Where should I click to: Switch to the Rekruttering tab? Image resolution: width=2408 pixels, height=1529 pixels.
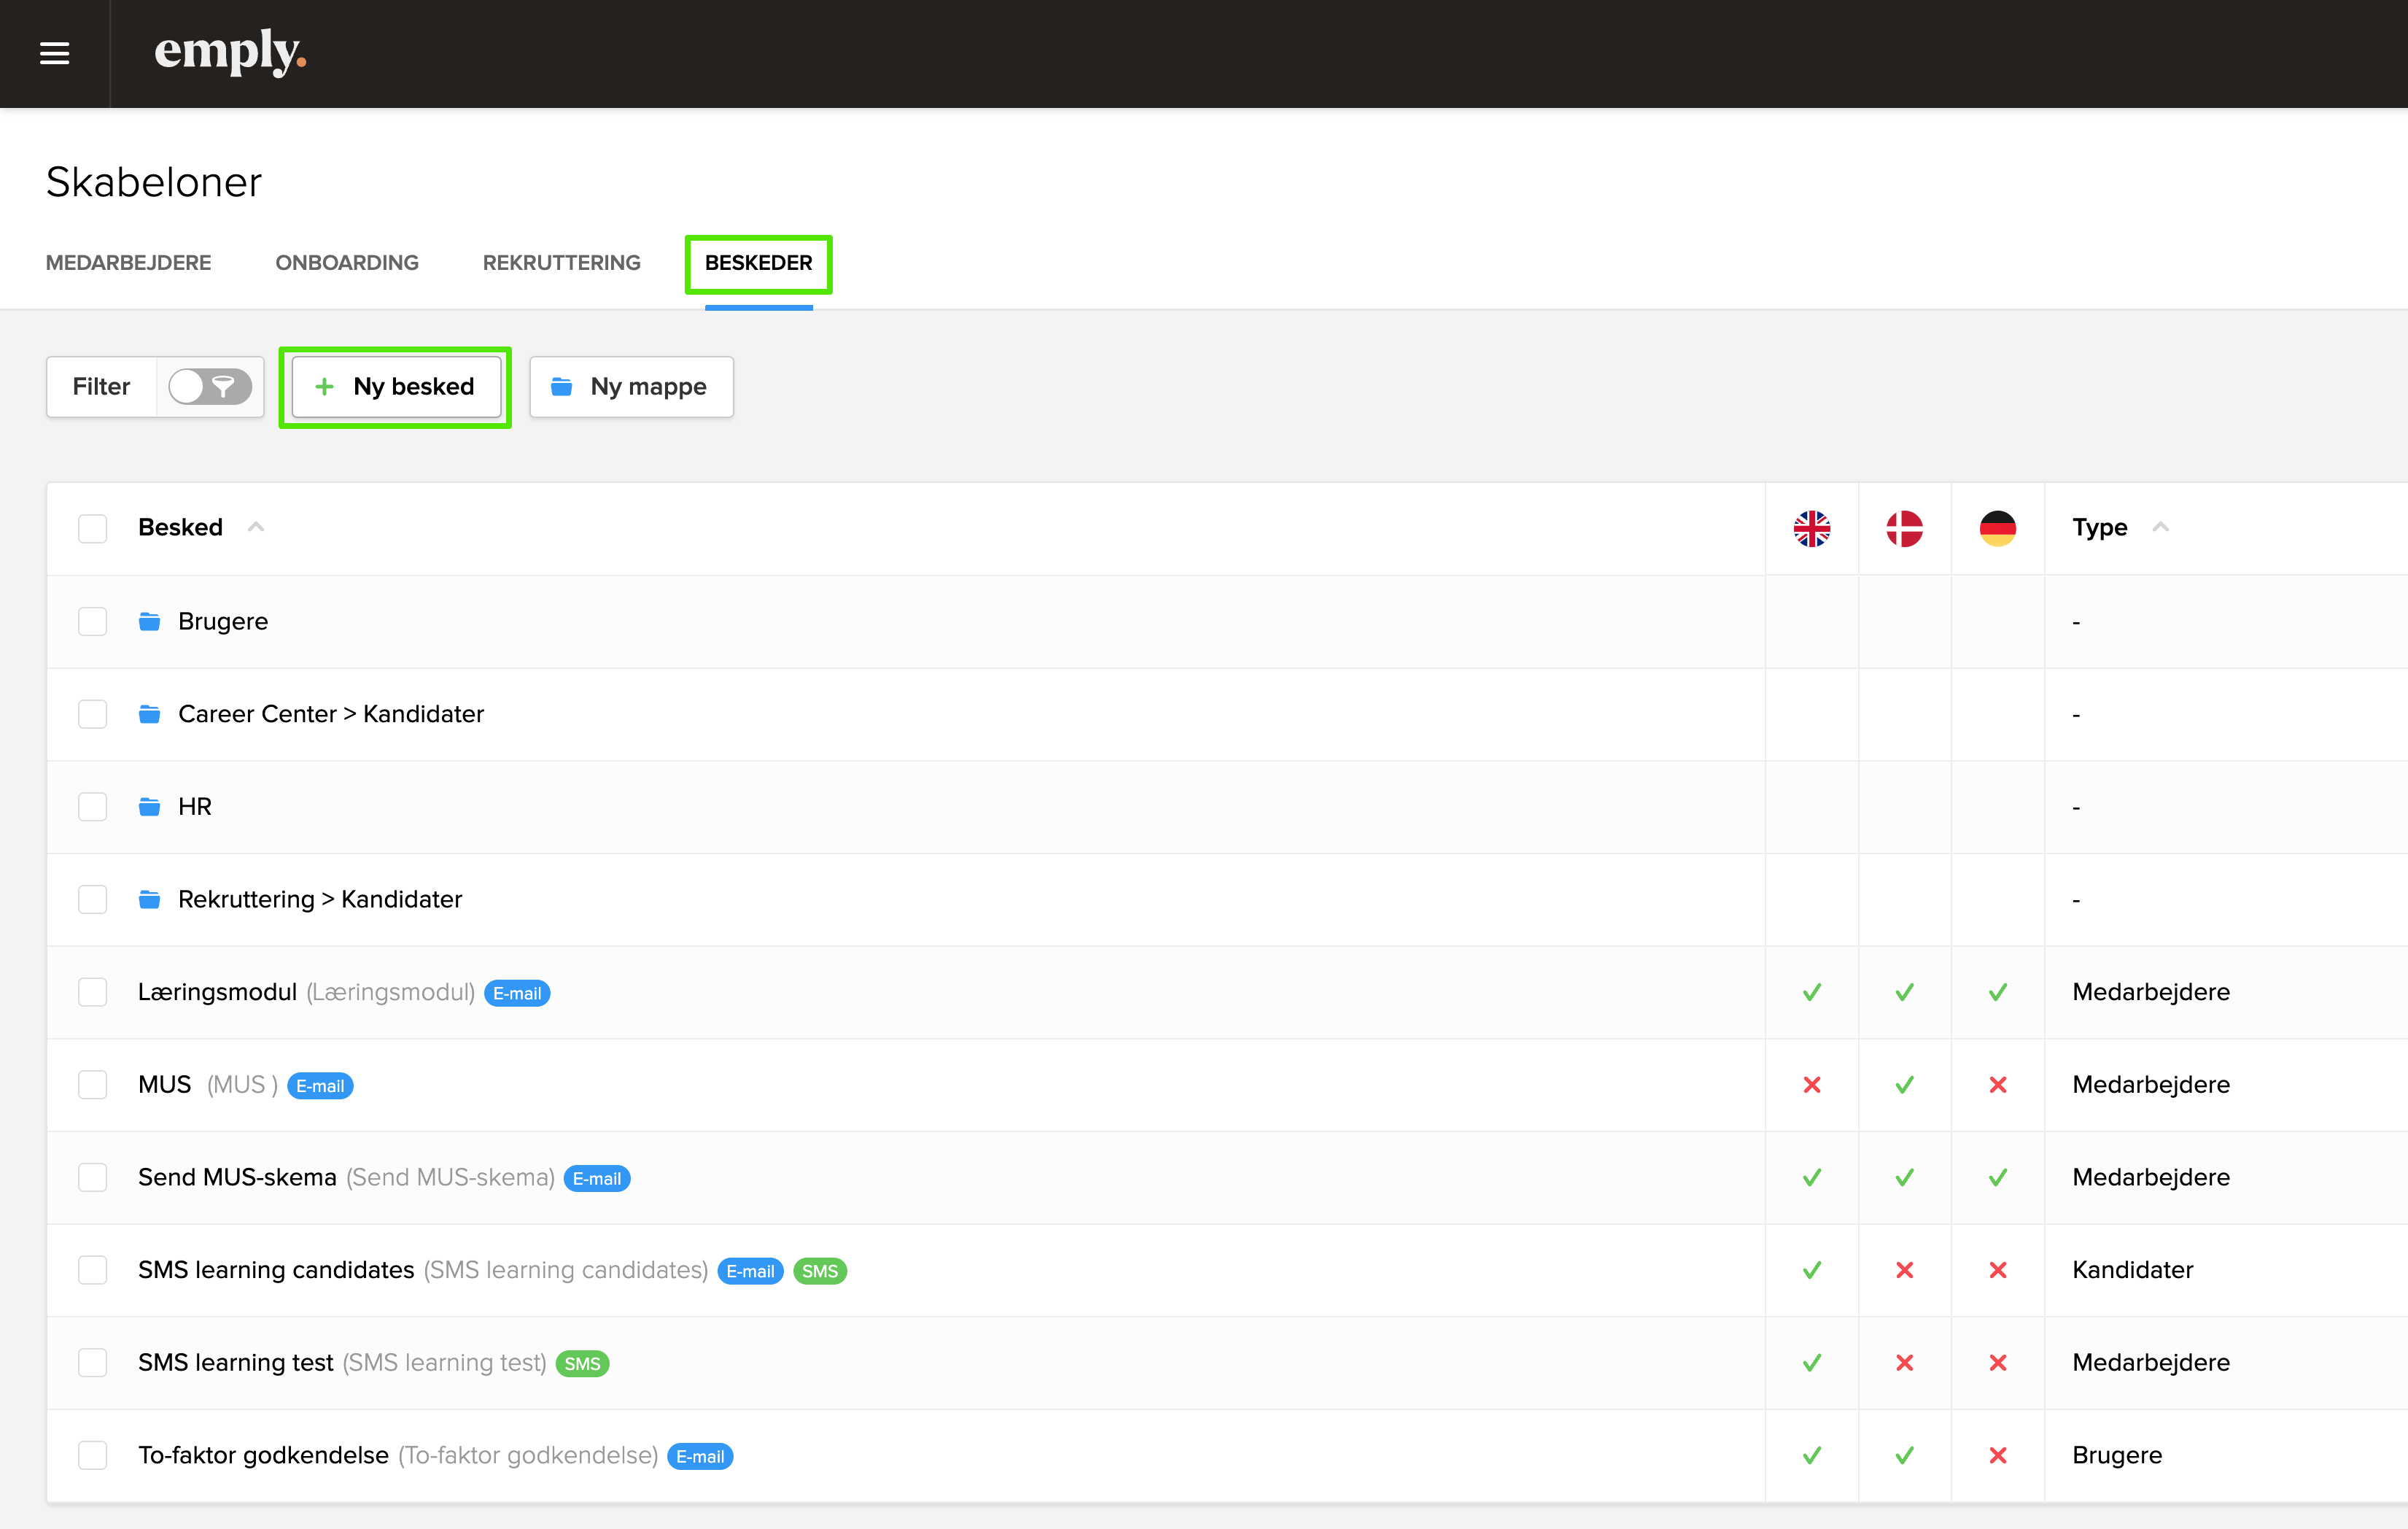click(x=561, y=263)
